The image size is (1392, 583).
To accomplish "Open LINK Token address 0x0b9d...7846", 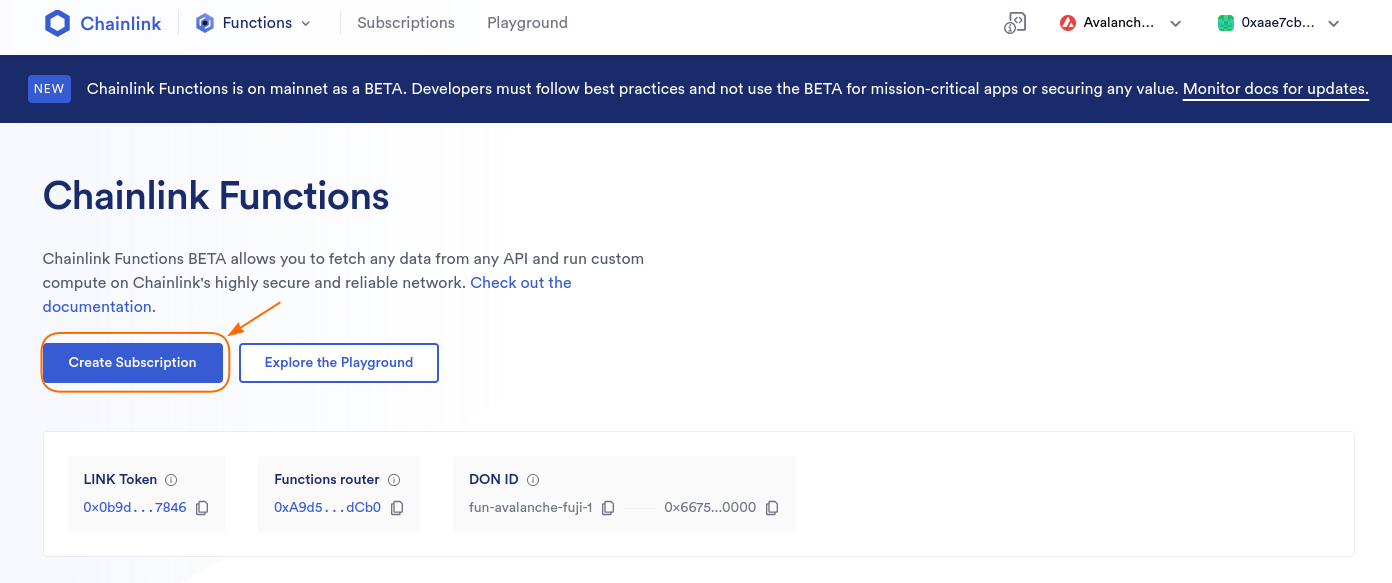I will [x=135, y=508].
